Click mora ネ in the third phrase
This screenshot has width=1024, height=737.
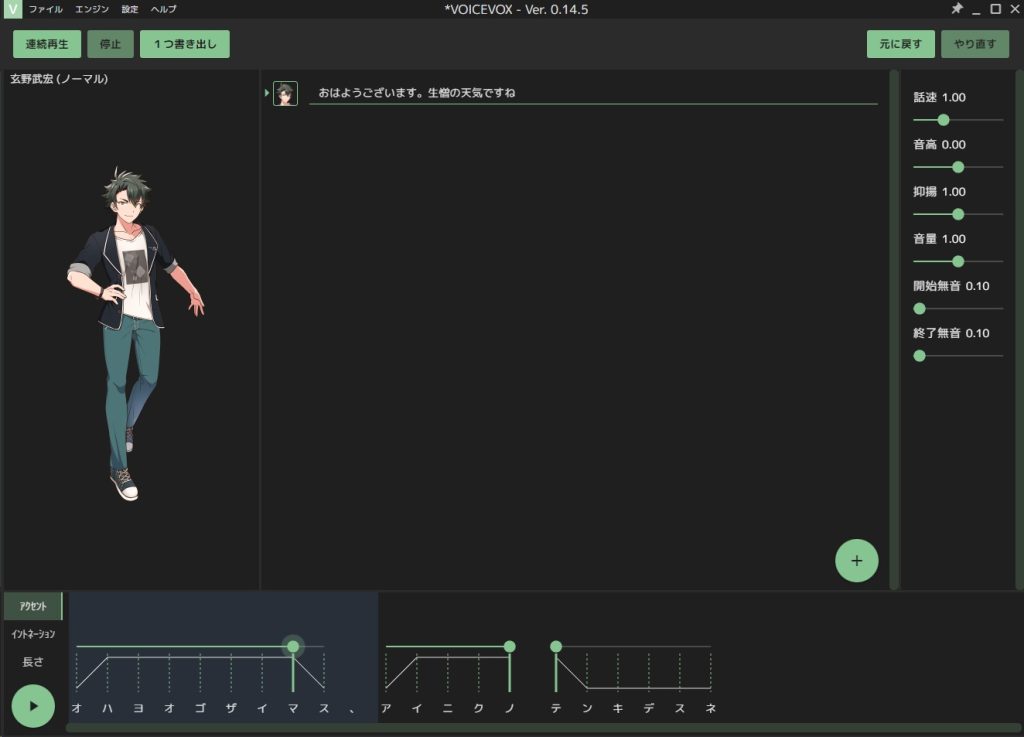click(x=711, y=708)
